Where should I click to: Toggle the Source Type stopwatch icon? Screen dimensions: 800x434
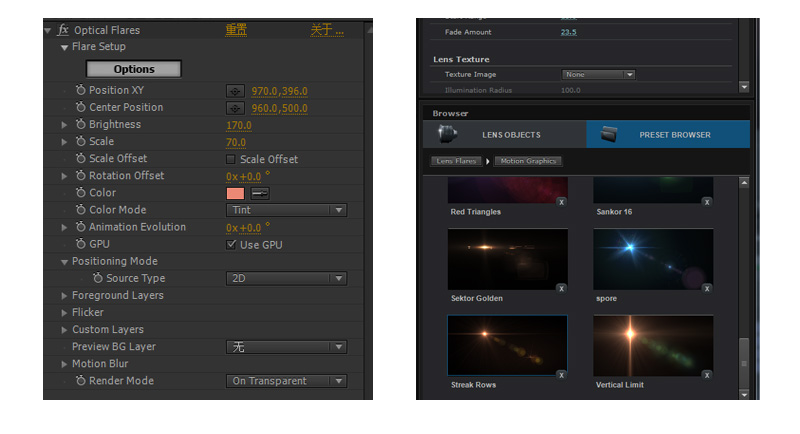click(x=98, y=278)
